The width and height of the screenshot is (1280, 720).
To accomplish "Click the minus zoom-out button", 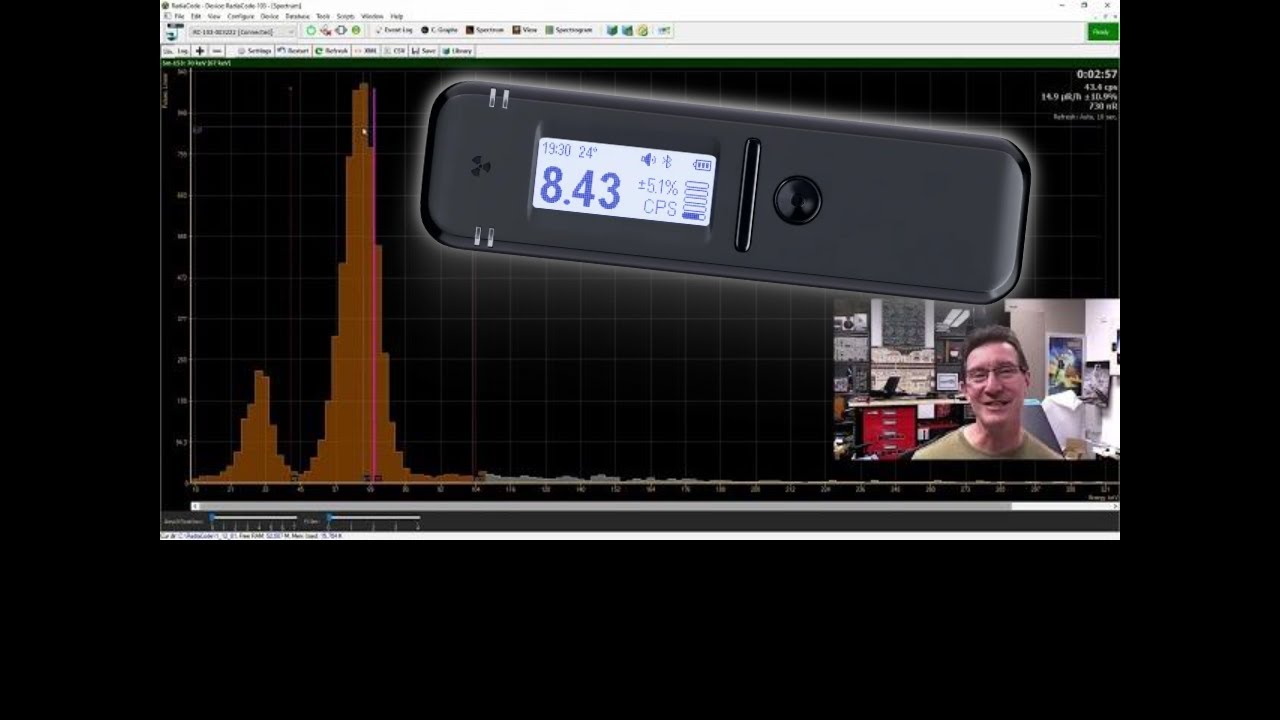I will [x=217, y=51].
